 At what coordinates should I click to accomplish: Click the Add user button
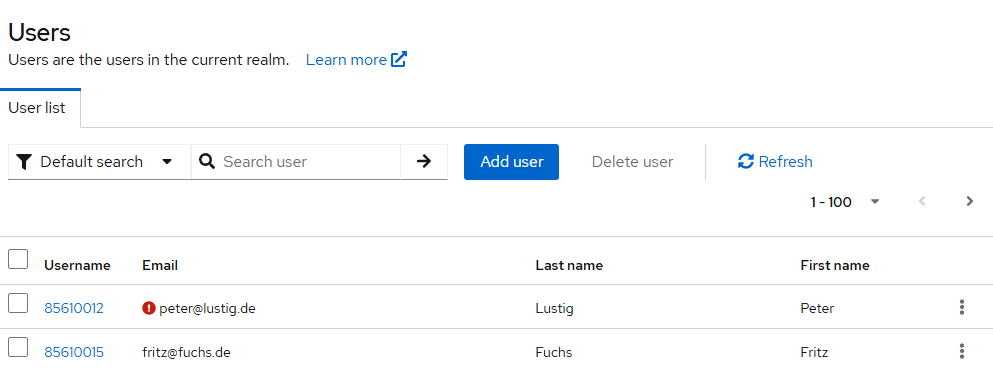tap(511, 162)
